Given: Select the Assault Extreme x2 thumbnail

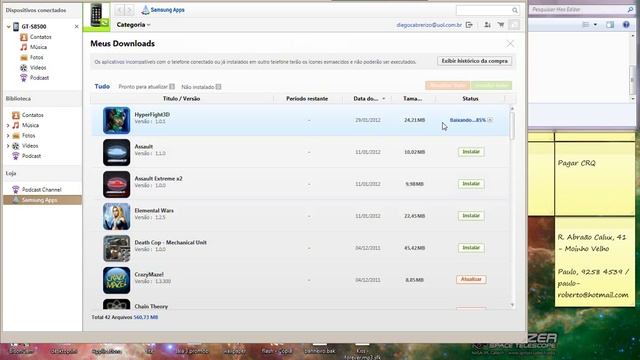Looking at the screenshot, I should tap(116, 184).
